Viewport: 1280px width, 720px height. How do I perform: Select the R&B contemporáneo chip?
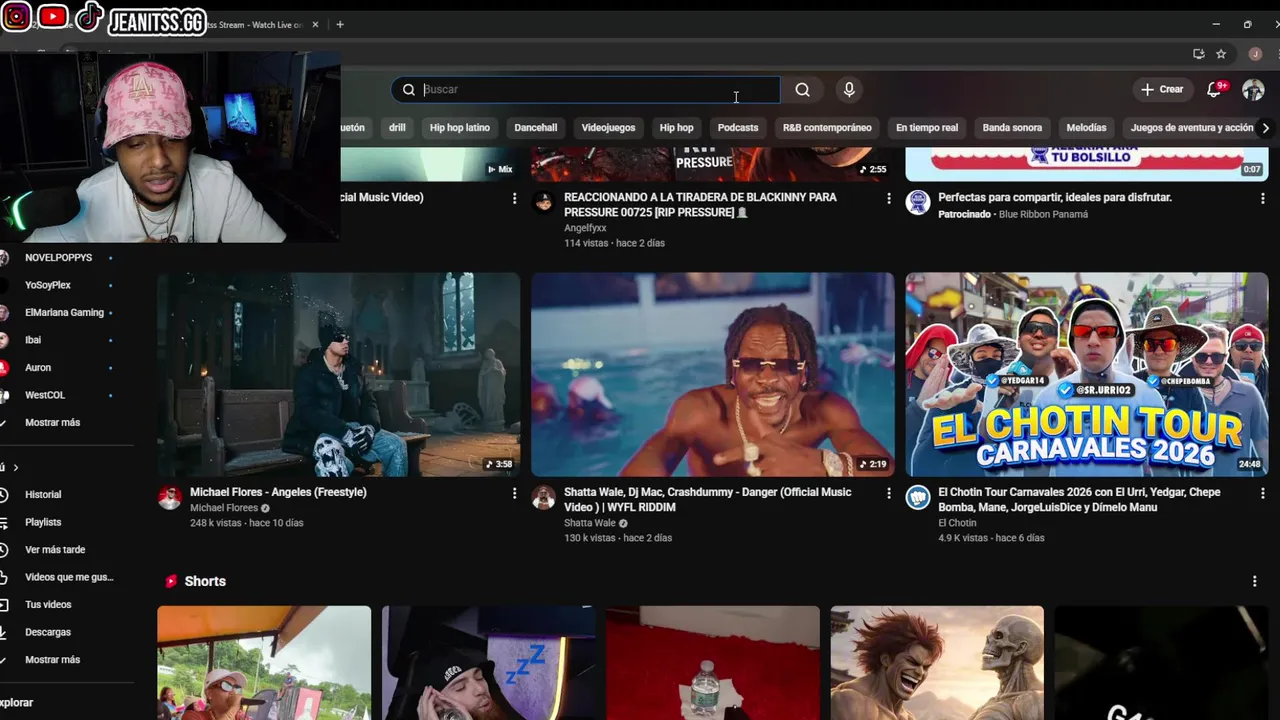tap(827, 128)
